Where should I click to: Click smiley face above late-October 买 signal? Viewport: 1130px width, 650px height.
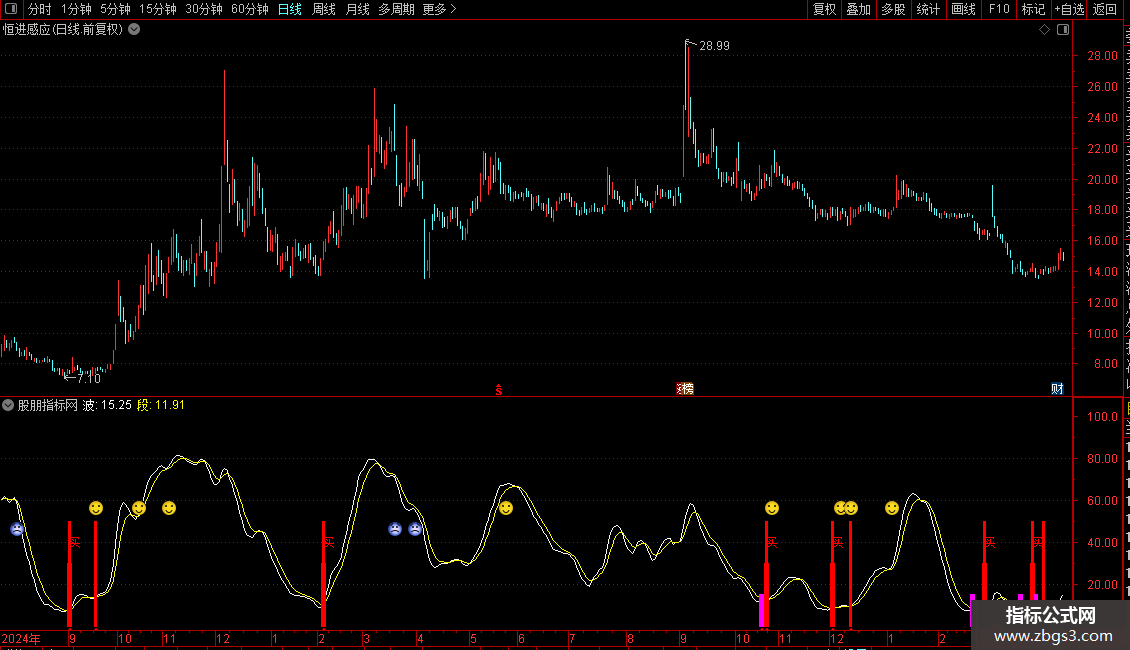click(x=772, y=508)
